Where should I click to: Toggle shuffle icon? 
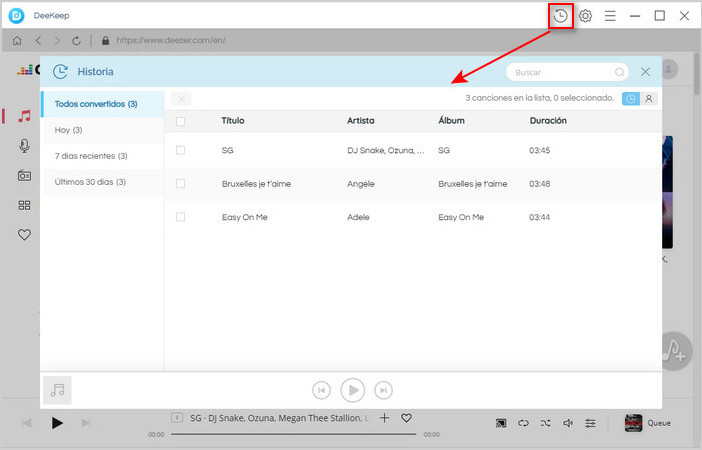pyautogui.click(x=545, y=423)
